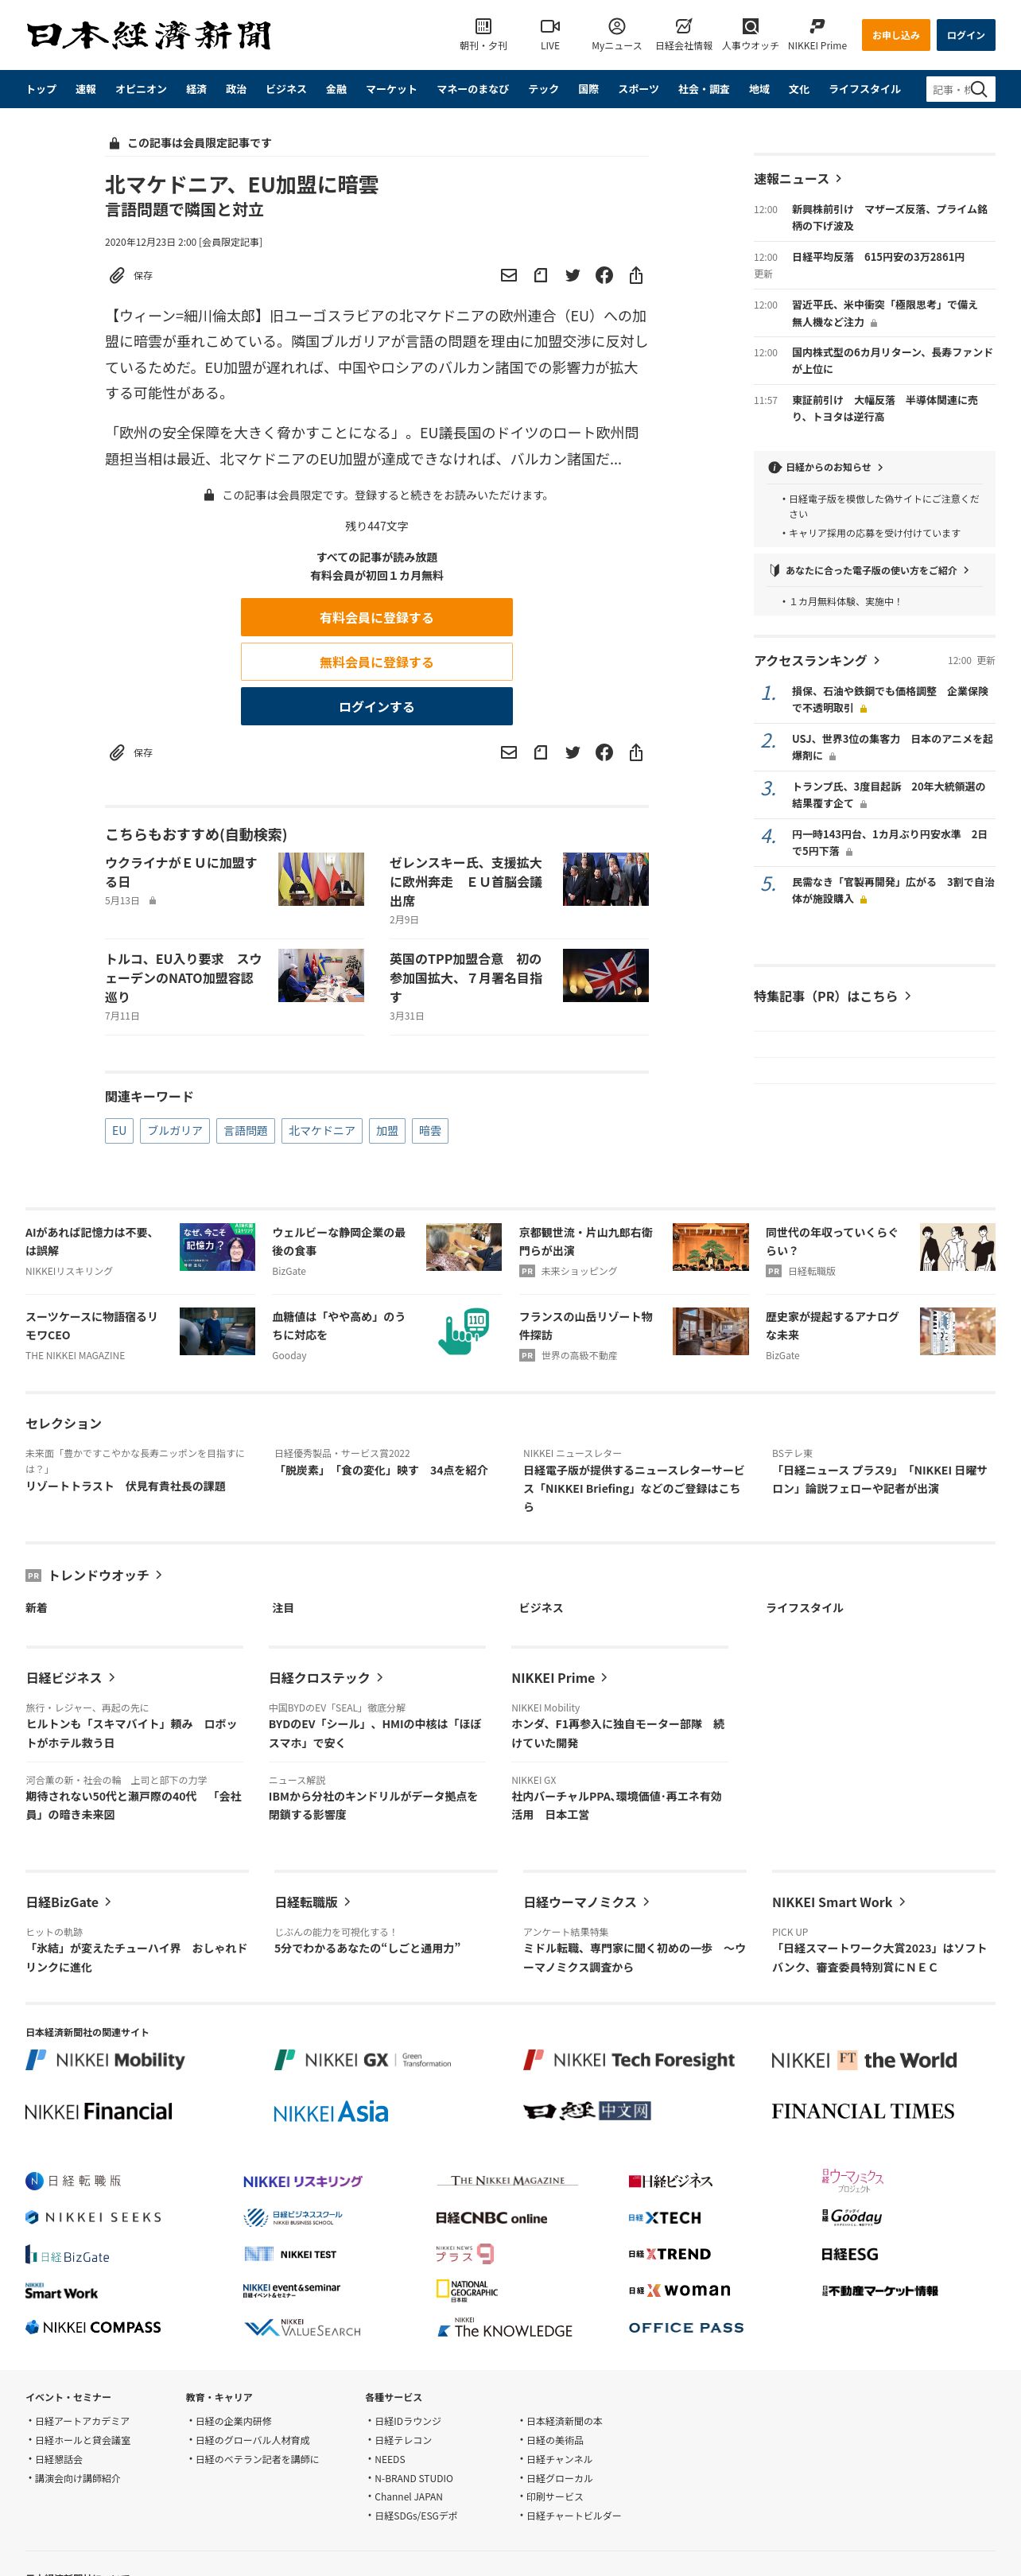Click the magnifier search icon in navigation bar
This screenshot has width=1021, height=2576.
click(x=979, y=89)
